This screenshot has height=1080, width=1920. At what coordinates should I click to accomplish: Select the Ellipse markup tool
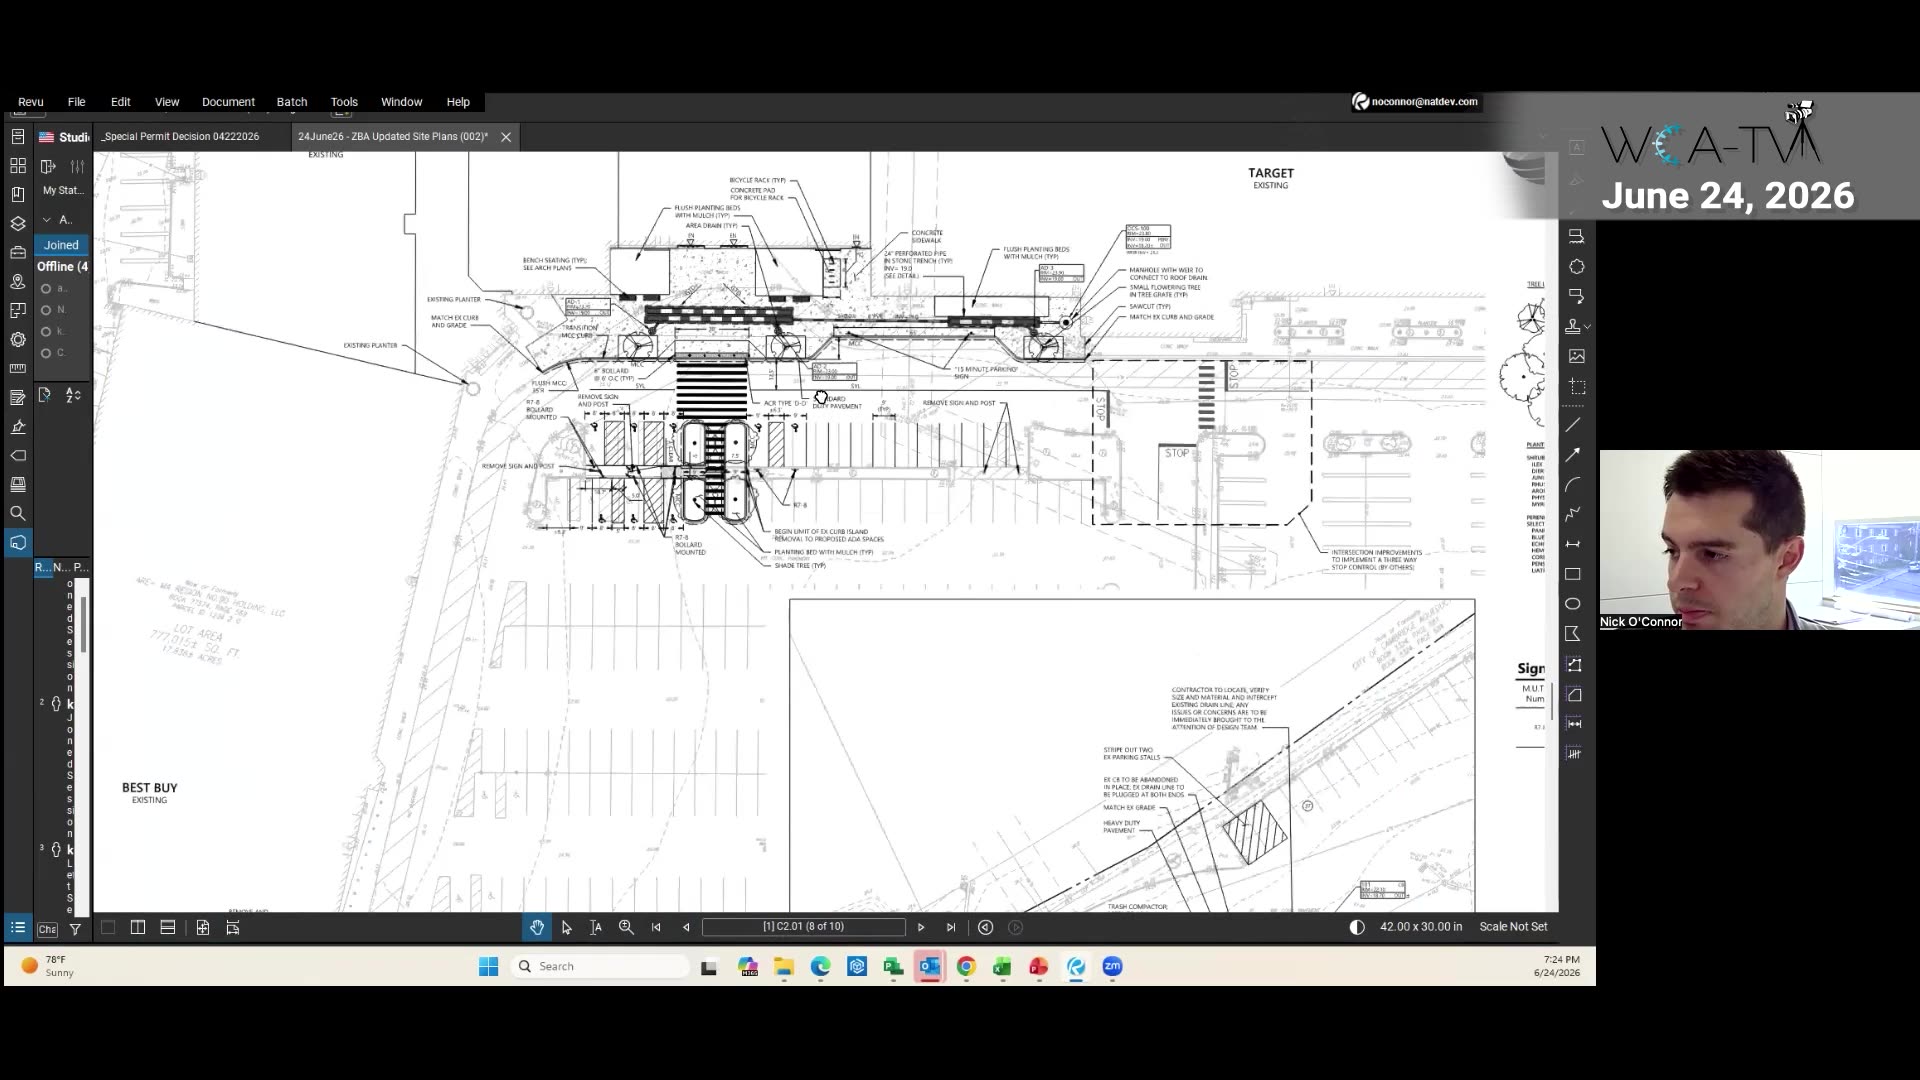(1573, 604)
